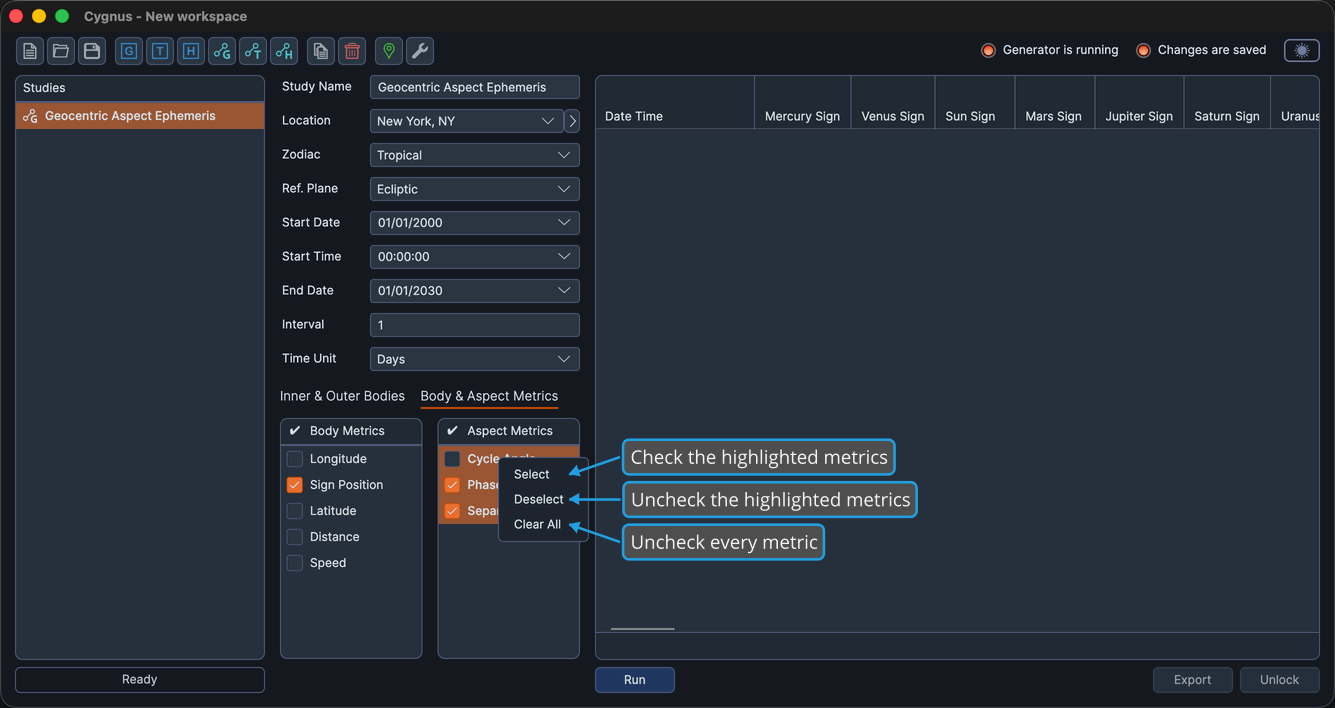Open the Ref. Plane dropdown set to Ecliptic
Image resolution: width=1335 pixels, height=708 pixels.
[x=475, y=189]
